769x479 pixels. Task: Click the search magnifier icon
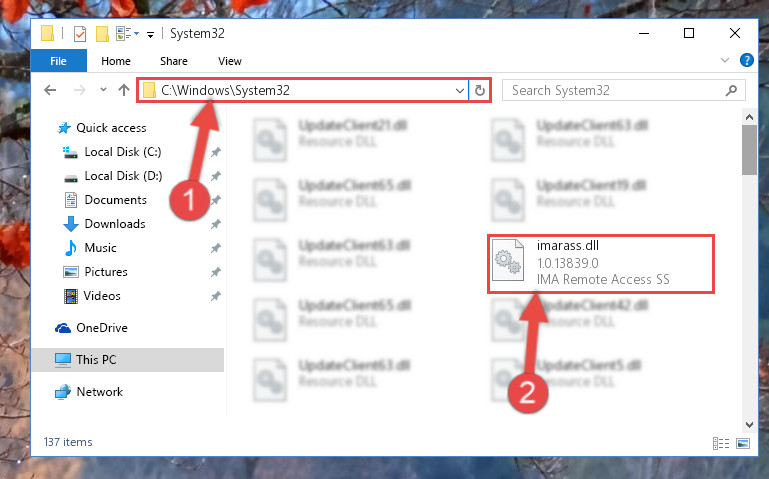[731, 91]
